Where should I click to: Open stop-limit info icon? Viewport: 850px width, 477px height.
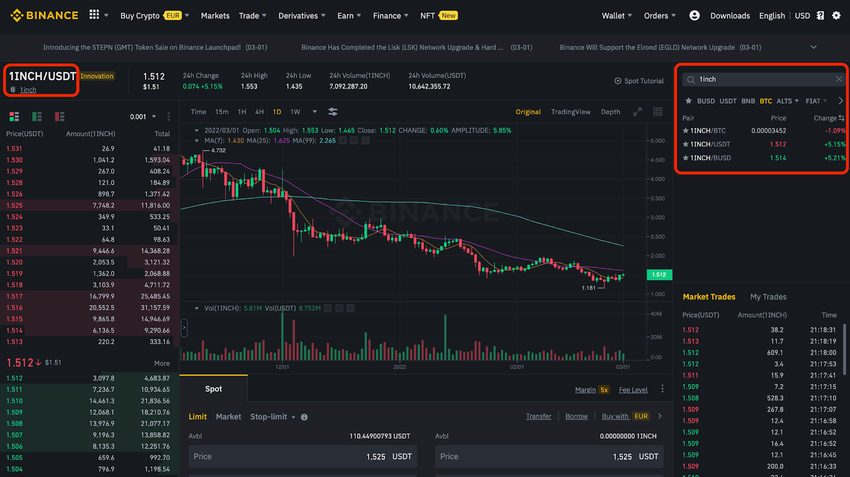[304, 417]
